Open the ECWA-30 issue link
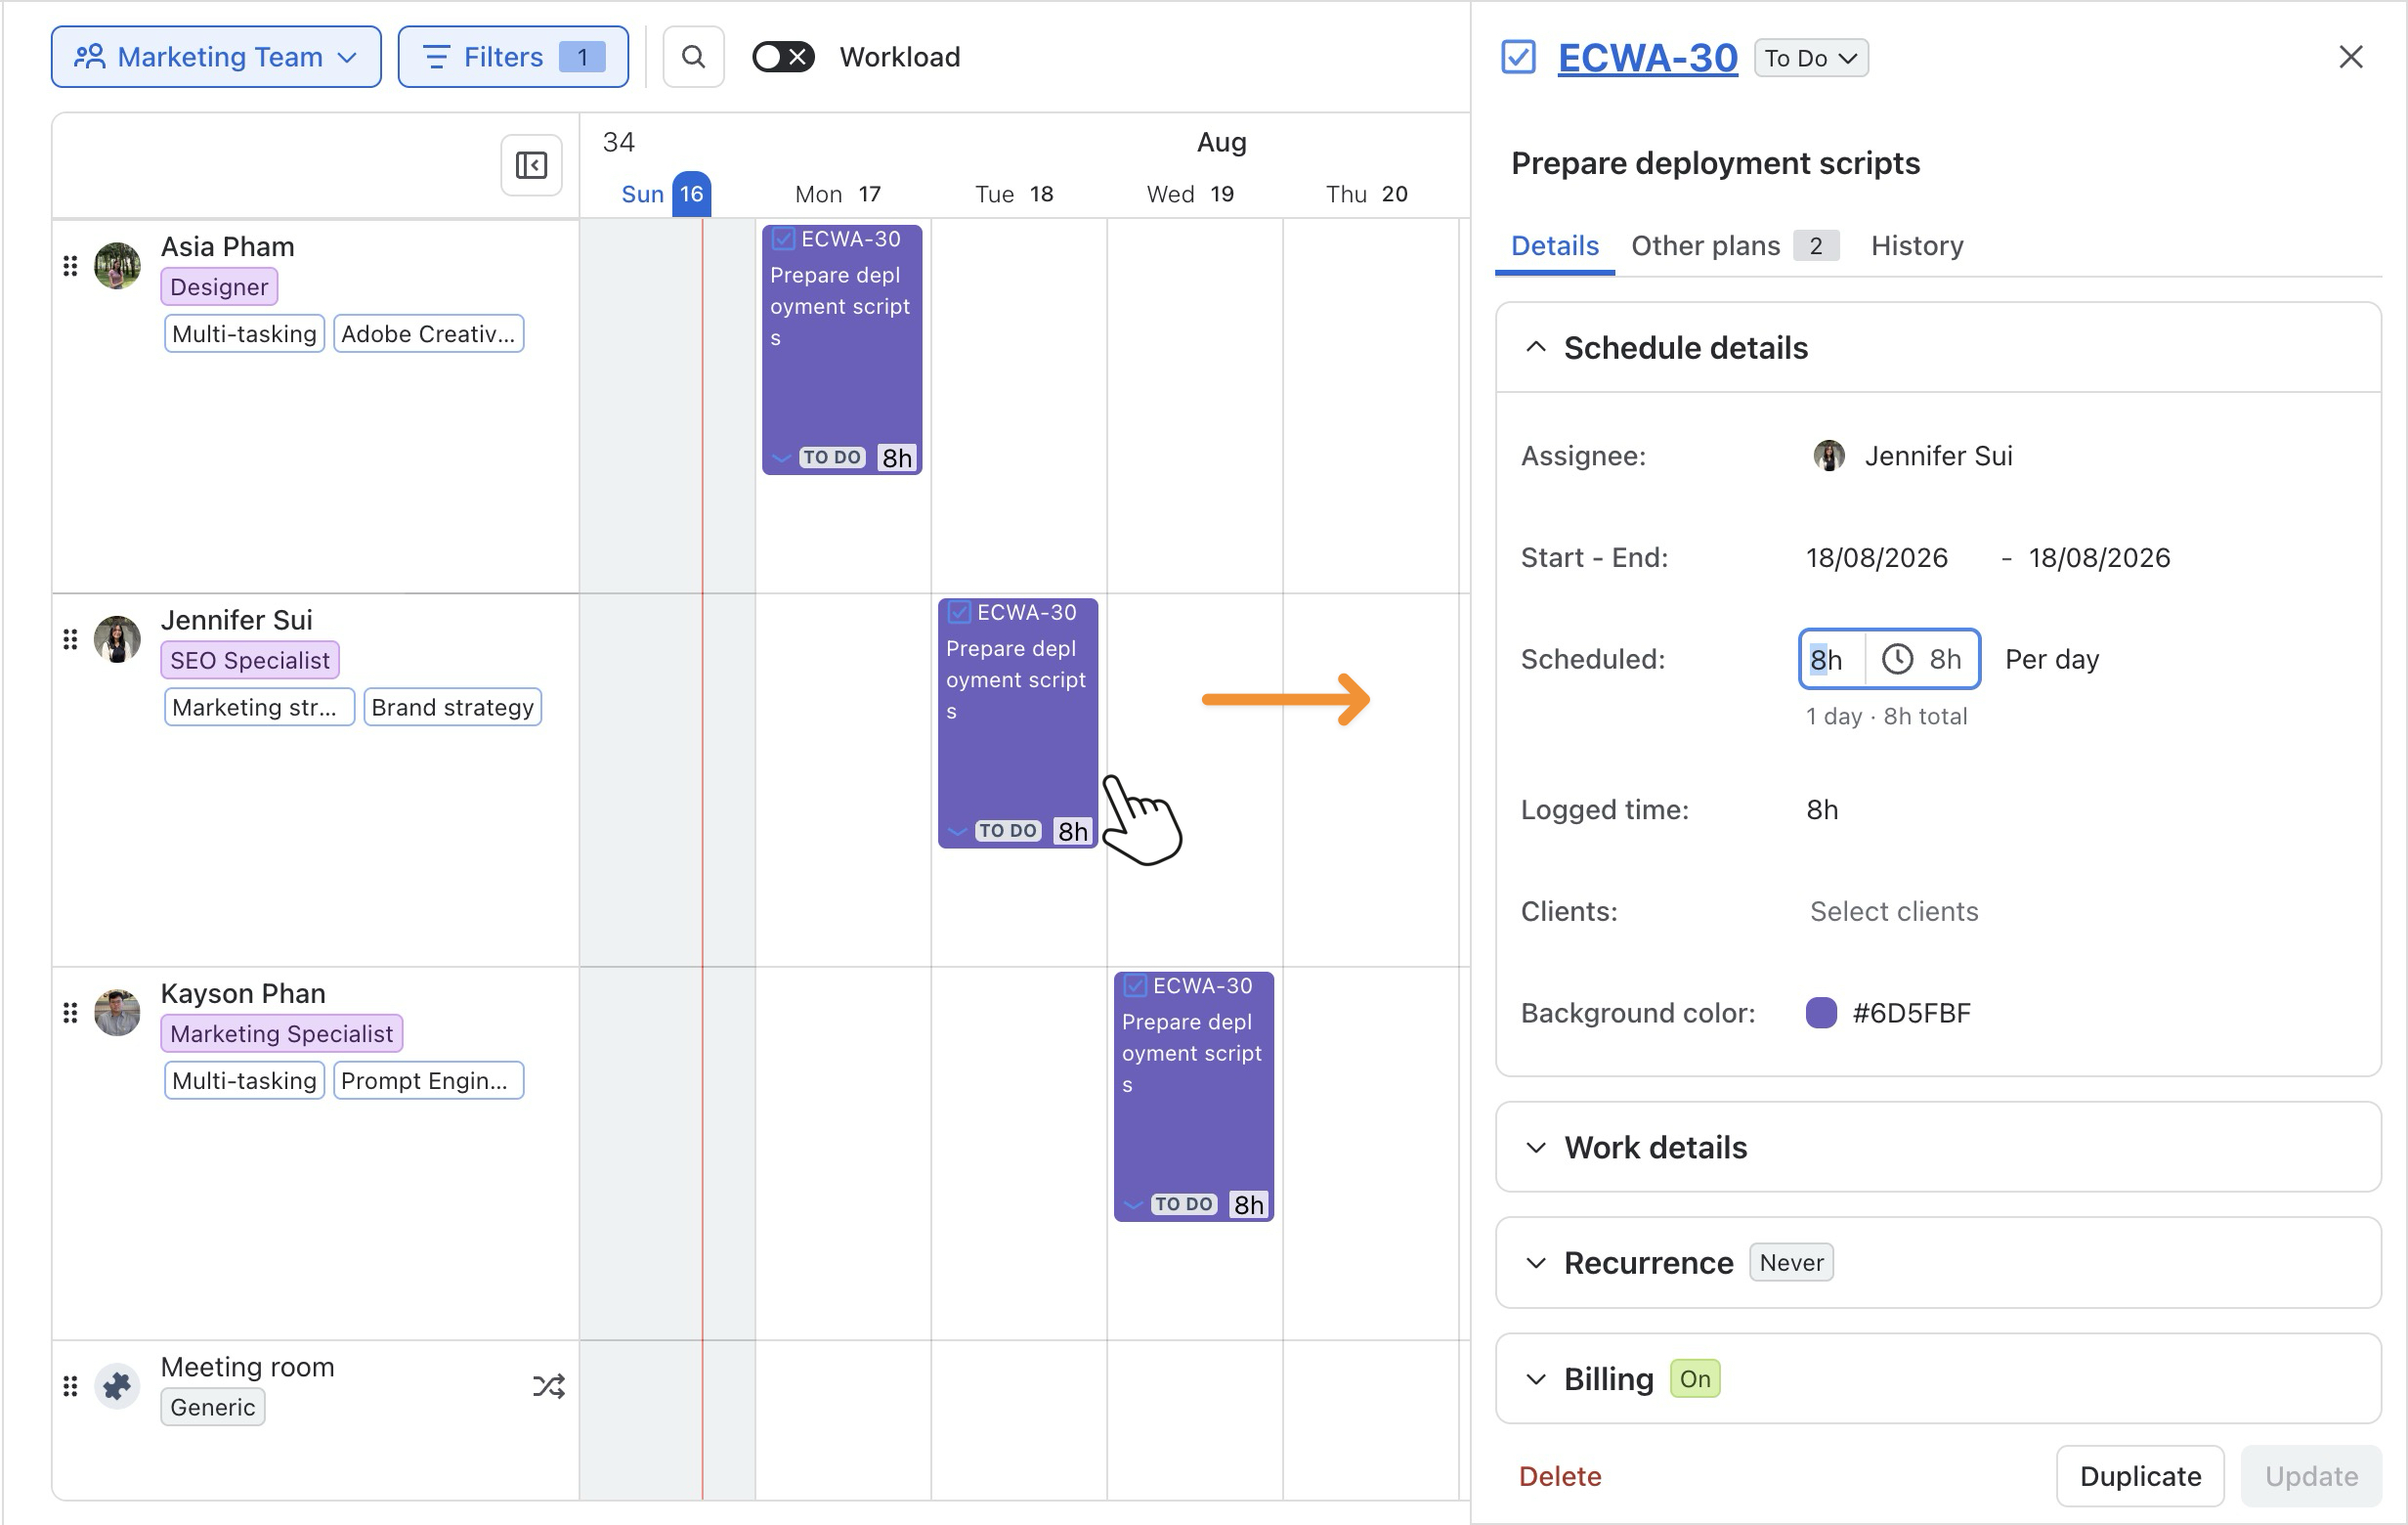Viewport: 2408px width, 1525px height. [1647, 58]
